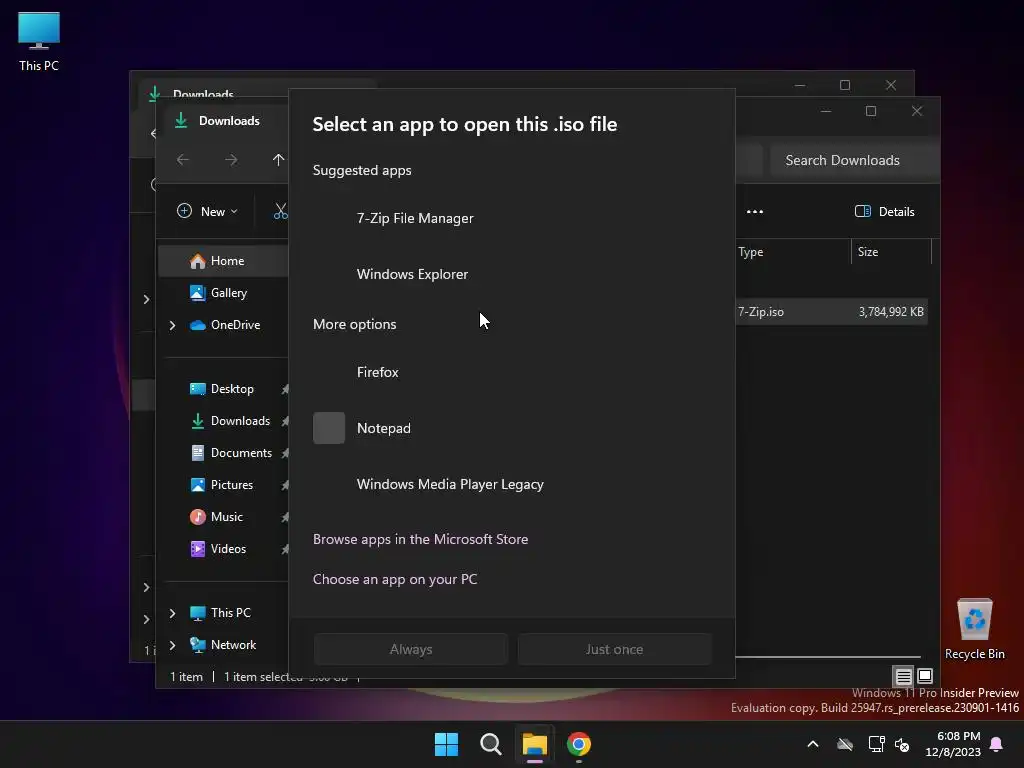This screenshot has height=768, width=1024.
Task: Open the Desktop quick access folder
Action: (223, 389)
